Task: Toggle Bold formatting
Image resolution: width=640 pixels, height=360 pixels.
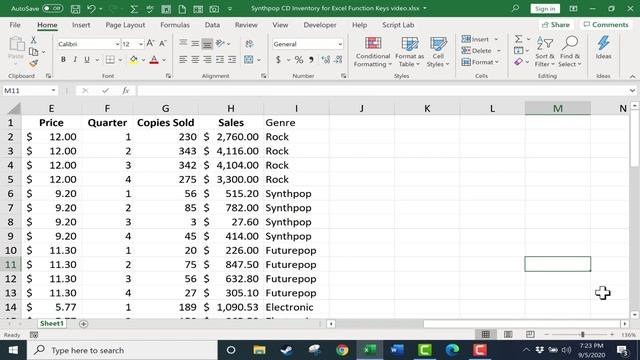Action: tap(63, 60)
